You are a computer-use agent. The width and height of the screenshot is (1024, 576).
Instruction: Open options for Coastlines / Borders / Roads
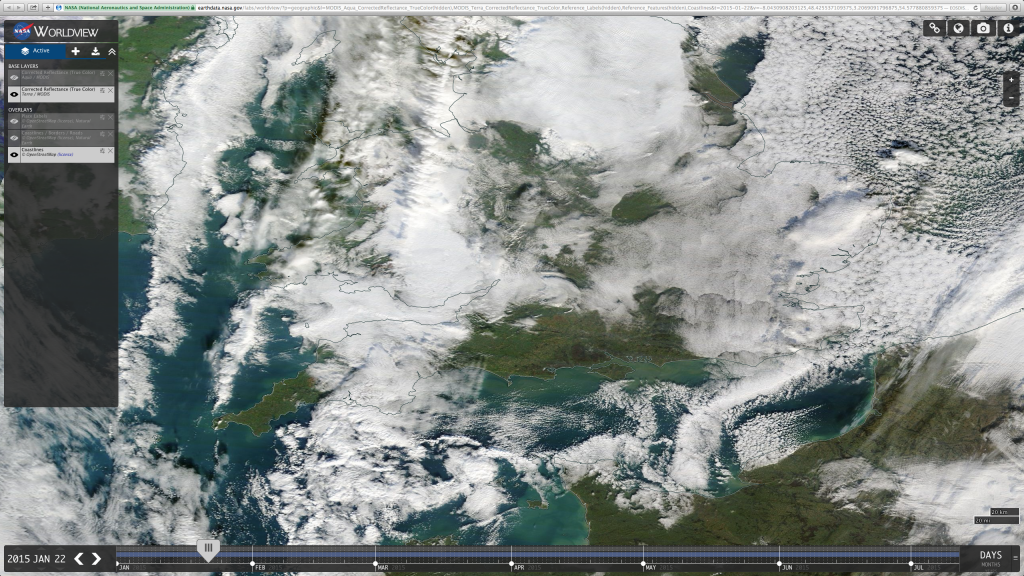pyautogui.click(x=103, y=134)
